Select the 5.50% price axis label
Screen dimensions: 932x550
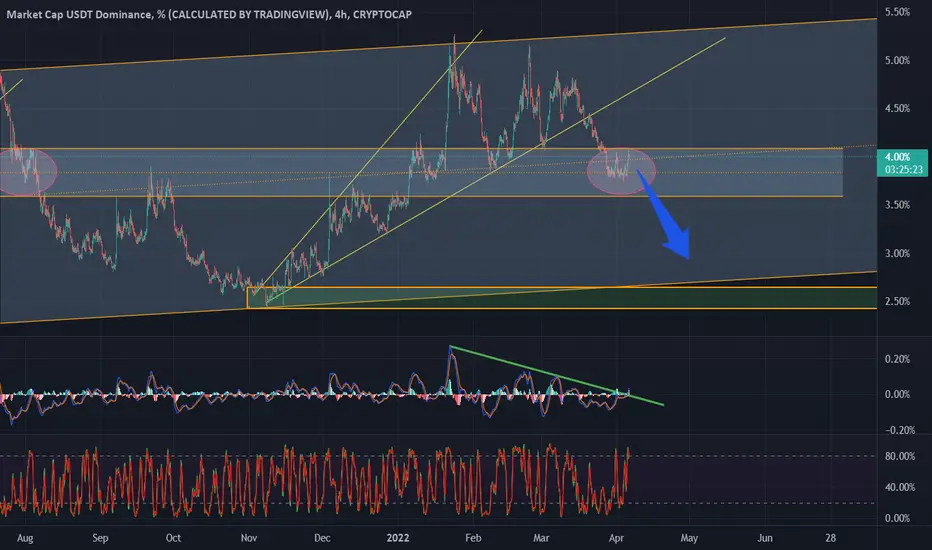click(x=897, y=12)
